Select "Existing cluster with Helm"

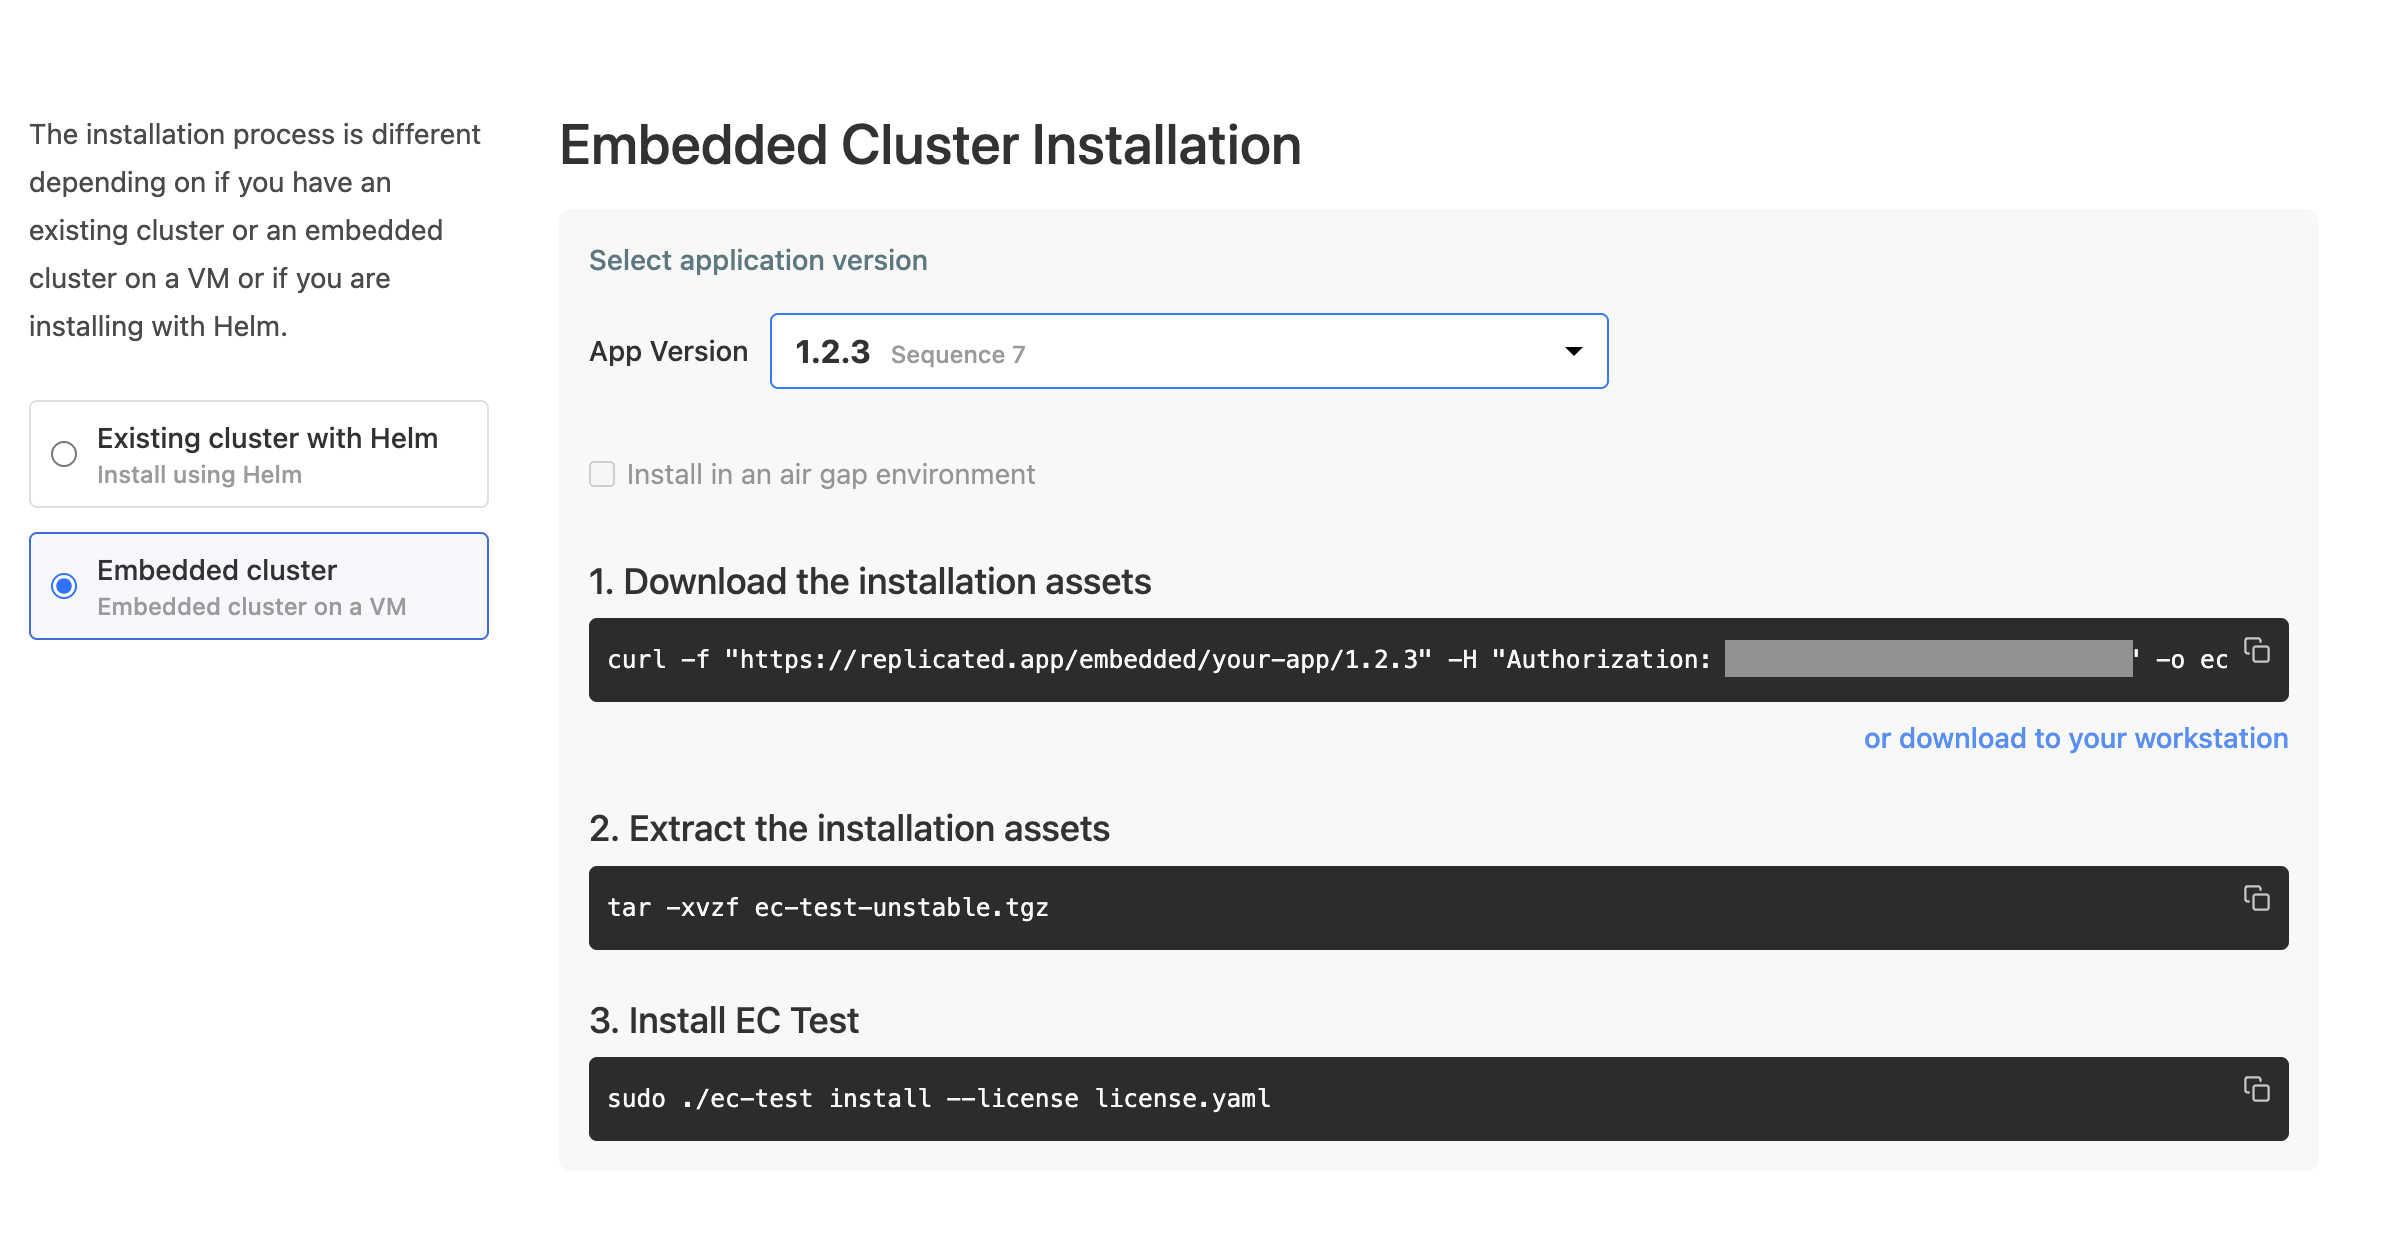258,453
